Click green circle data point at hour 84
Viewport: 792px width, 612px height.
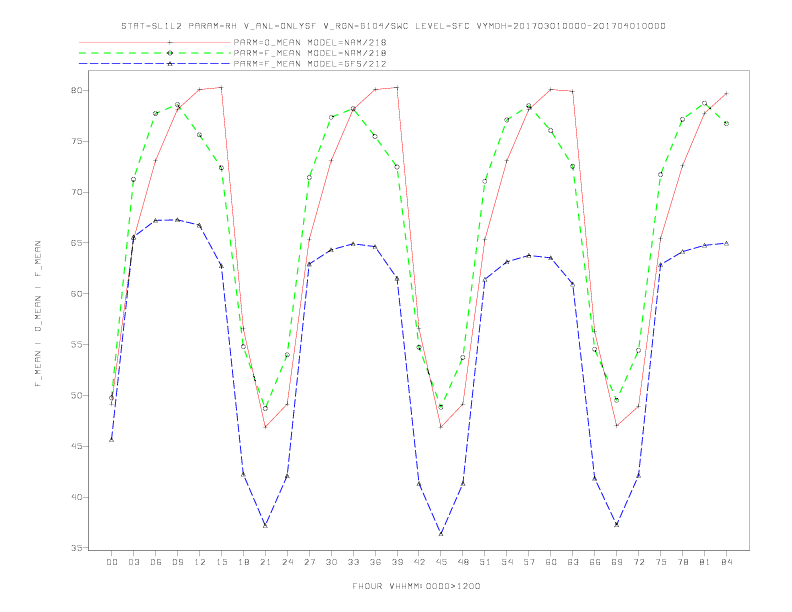(x=726, y=123)
